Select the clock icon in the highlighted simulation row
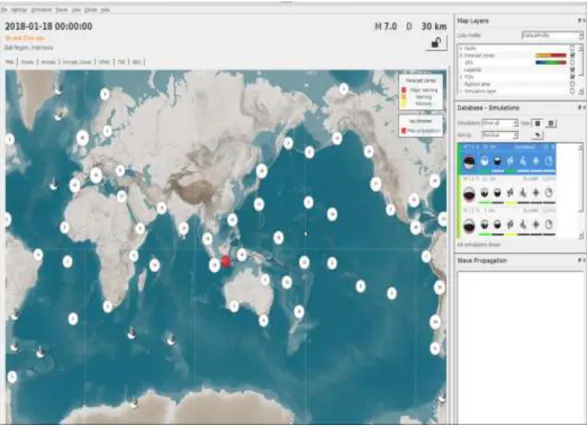The width and height of the screenshot is (587, 428). (549, 161)
